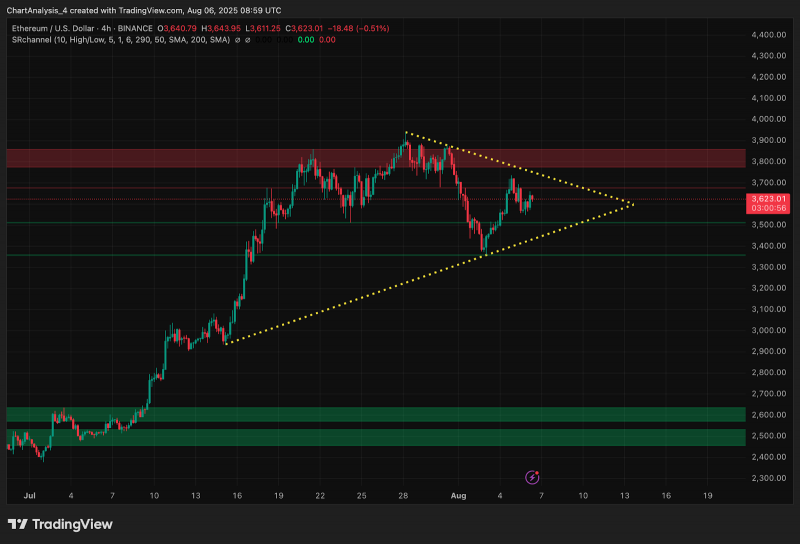This screenshot has height=544, width=800.
Task: Click the red 3,623.01 current price tag
Action: click(768, 199)
